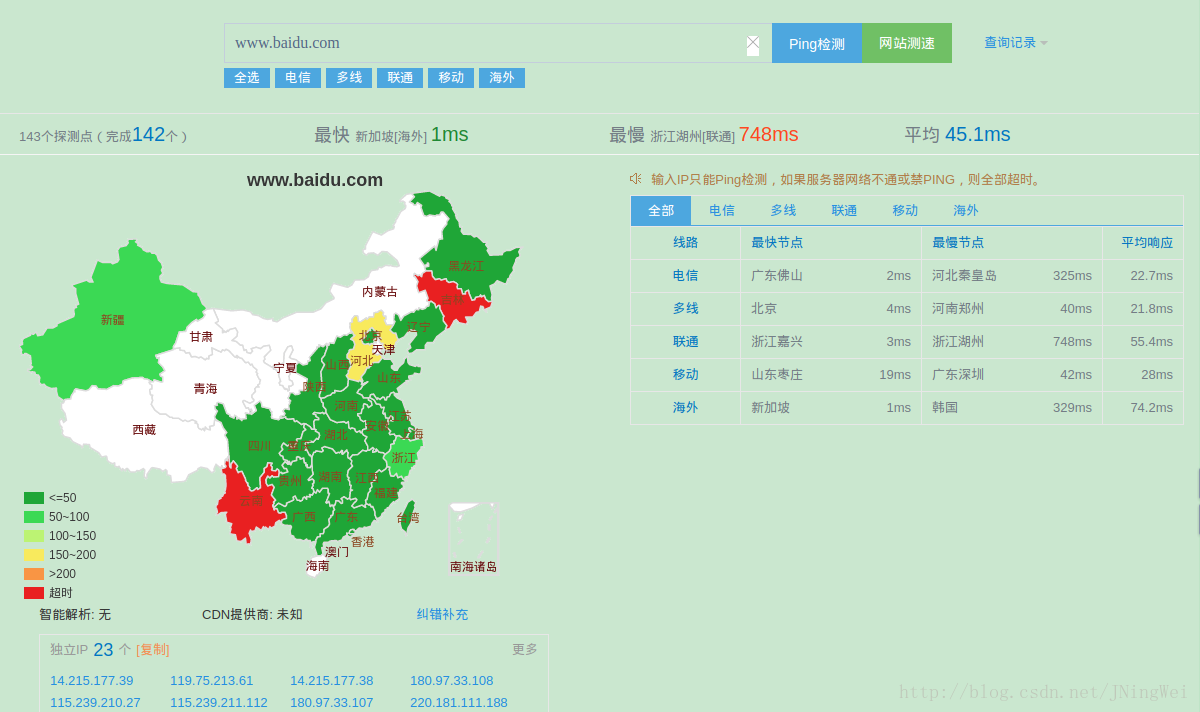Show more IPs with the 更多 link
The image size is (1200, 712).
point(525,650)
